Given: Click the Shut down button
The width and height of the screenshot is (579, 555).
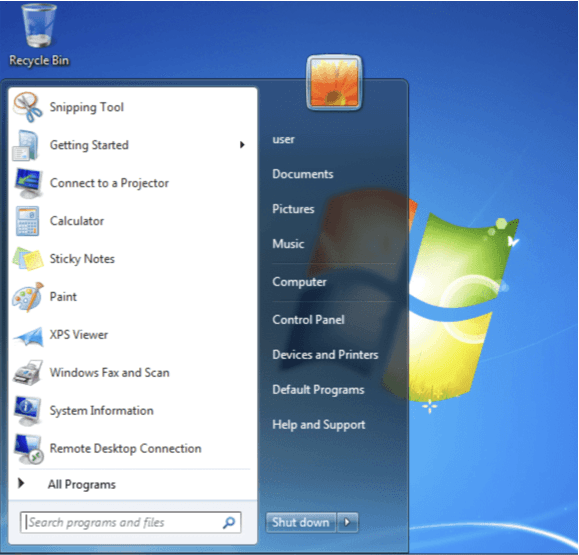Looking at the screenshot, I should pyautogui.click(x=301, y=522).
